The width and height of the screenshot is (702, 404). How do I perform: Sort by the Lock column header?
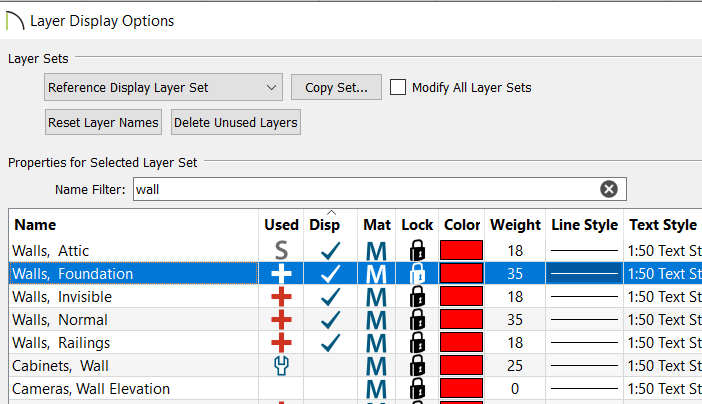coord(417,225)
